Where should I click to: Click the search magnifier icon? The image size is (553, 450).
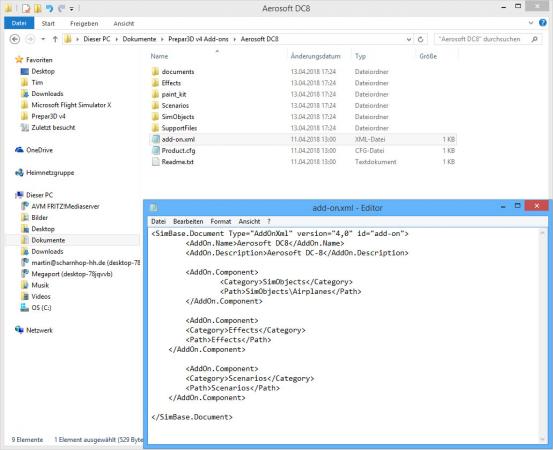point(535,39)
